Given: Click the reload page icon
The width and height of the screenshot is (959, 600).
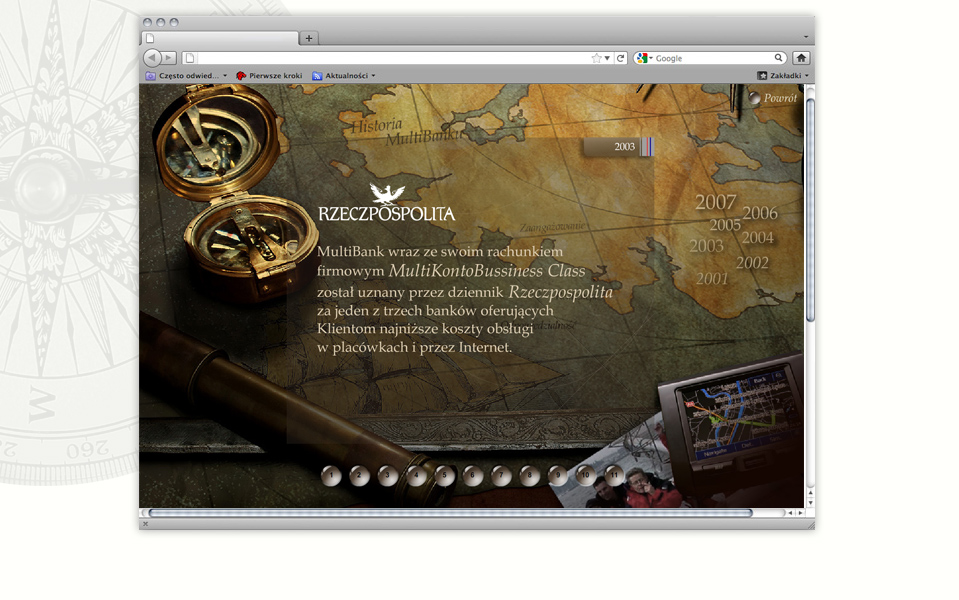Looking at the screenshot, I should pos(620,58).
